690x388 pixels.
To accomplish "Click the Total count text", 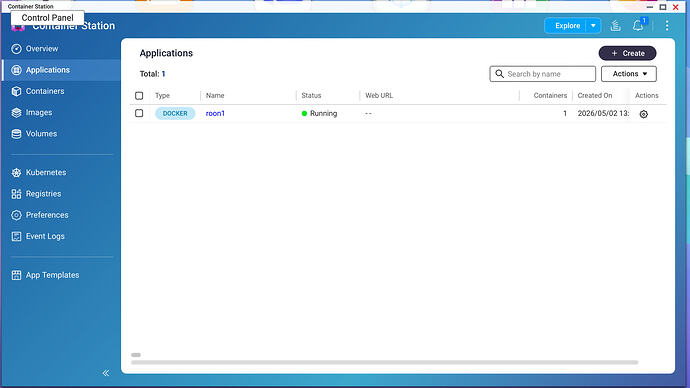I will coord(152,74).
